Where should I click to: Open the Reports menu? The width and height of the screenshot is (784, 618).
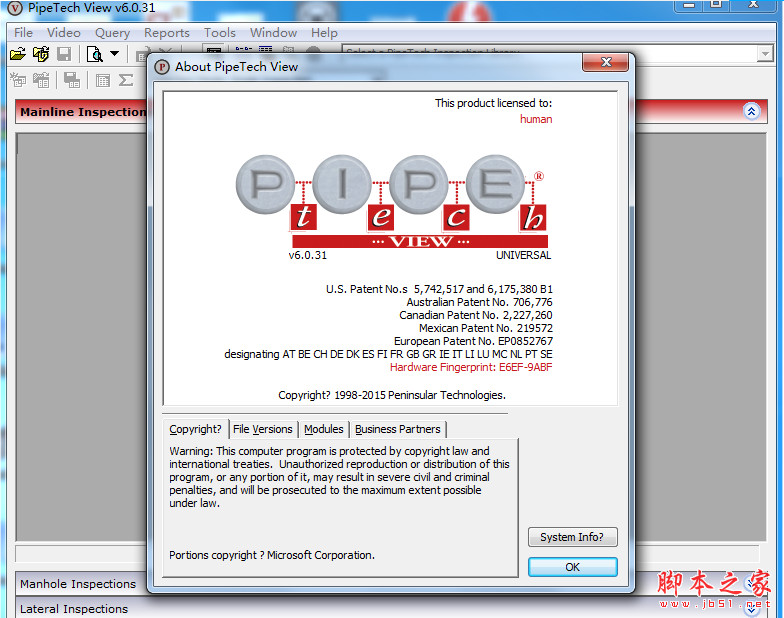tap(166, 33)
